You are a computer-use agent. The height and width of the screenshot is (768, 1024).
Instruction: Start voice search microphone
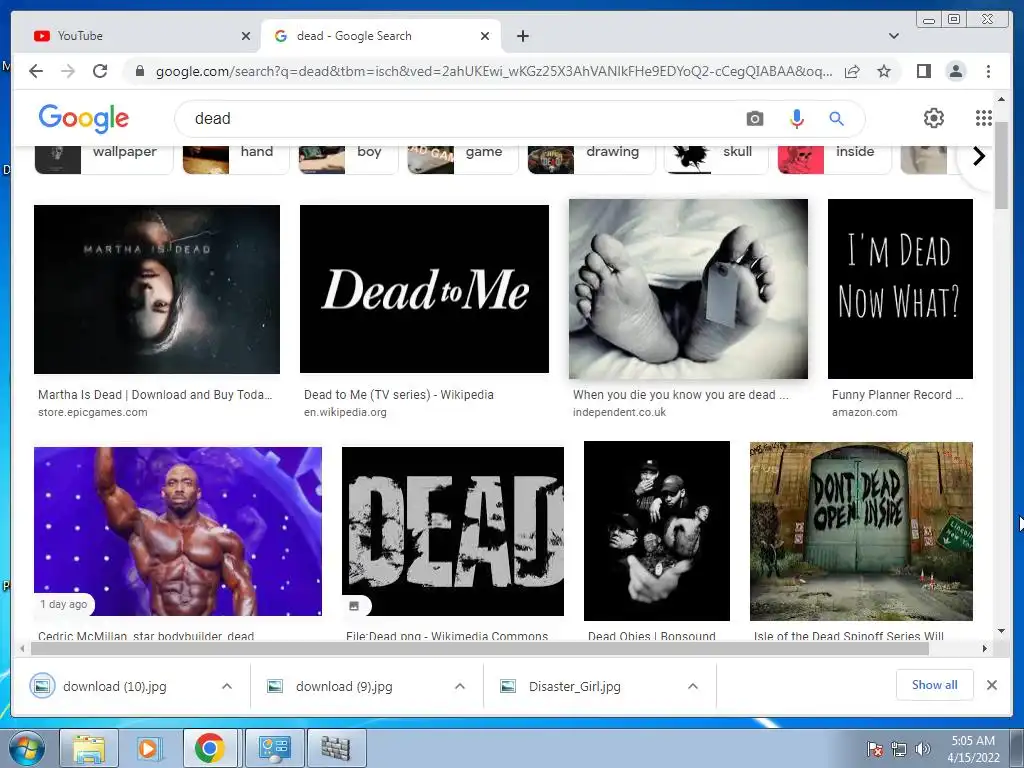click(797, 118)
